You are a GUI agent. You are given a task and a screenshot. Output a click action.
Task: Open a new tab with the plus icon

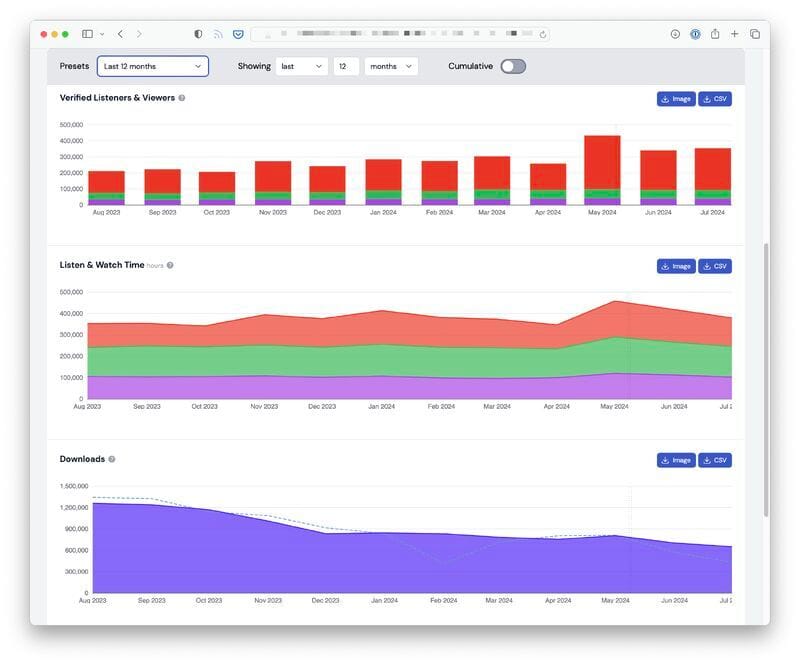[x=735, y=34]
